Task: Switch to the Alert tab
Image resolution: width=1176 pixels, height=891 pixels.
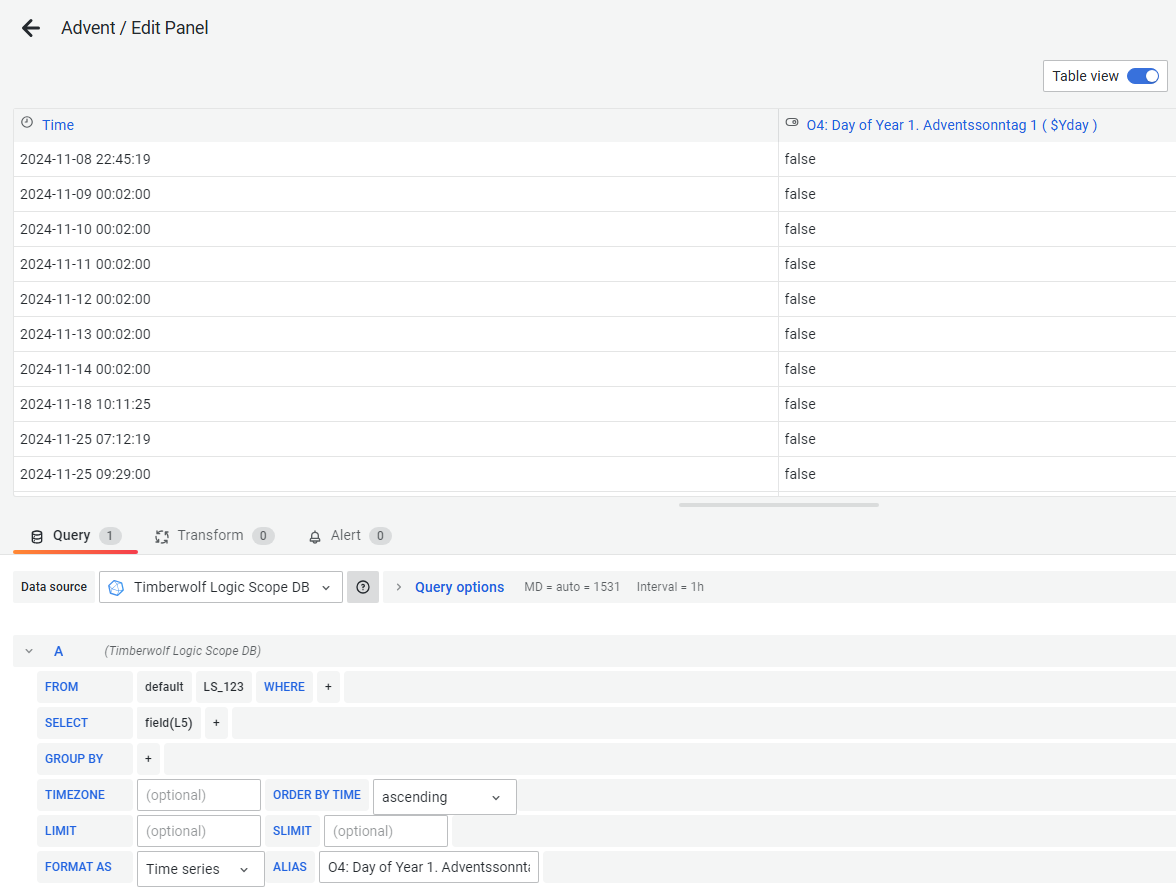Action: [x=350, y=536]
